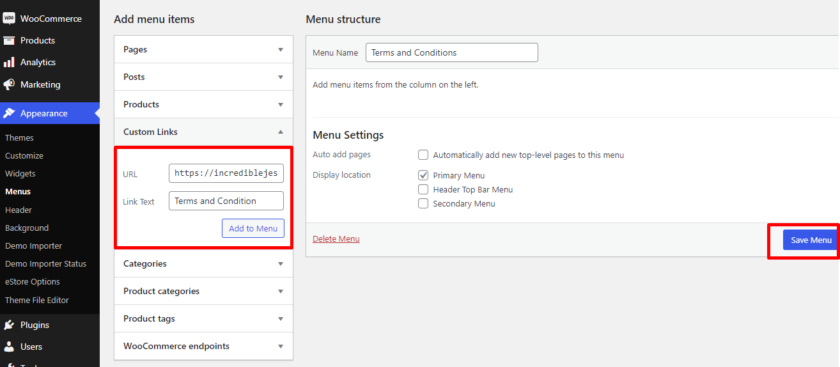The width and height of the screenshot is (840, 367).
Task: Enable automatically add new top-level pages
Action: tap(423, 155)
